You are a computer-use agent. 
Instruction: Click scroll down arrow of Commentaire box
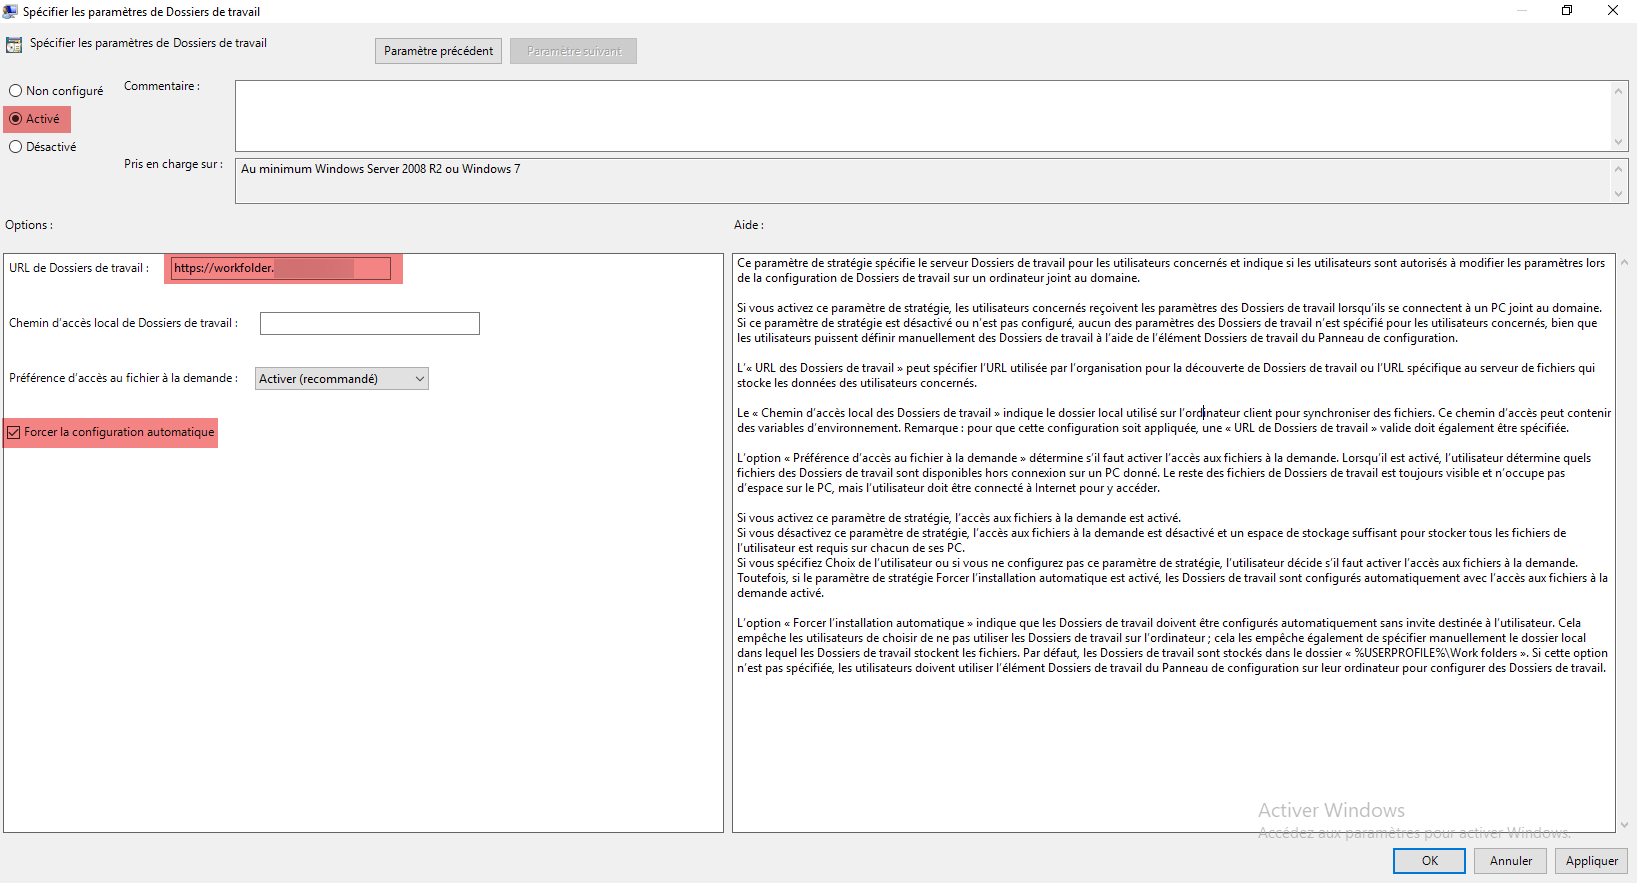tap(1618, 142)
